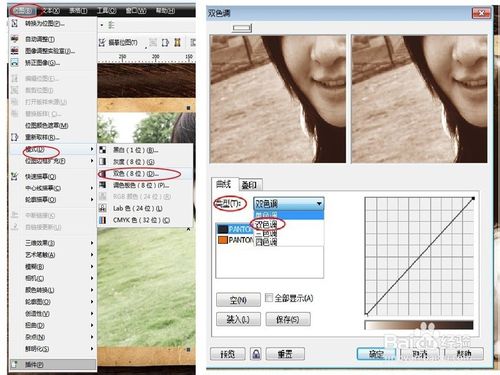The width and height of the screenshot is (500, 375).
Task: Click the crop bitmap toolbar icon
Action: (x=165, y=42)
